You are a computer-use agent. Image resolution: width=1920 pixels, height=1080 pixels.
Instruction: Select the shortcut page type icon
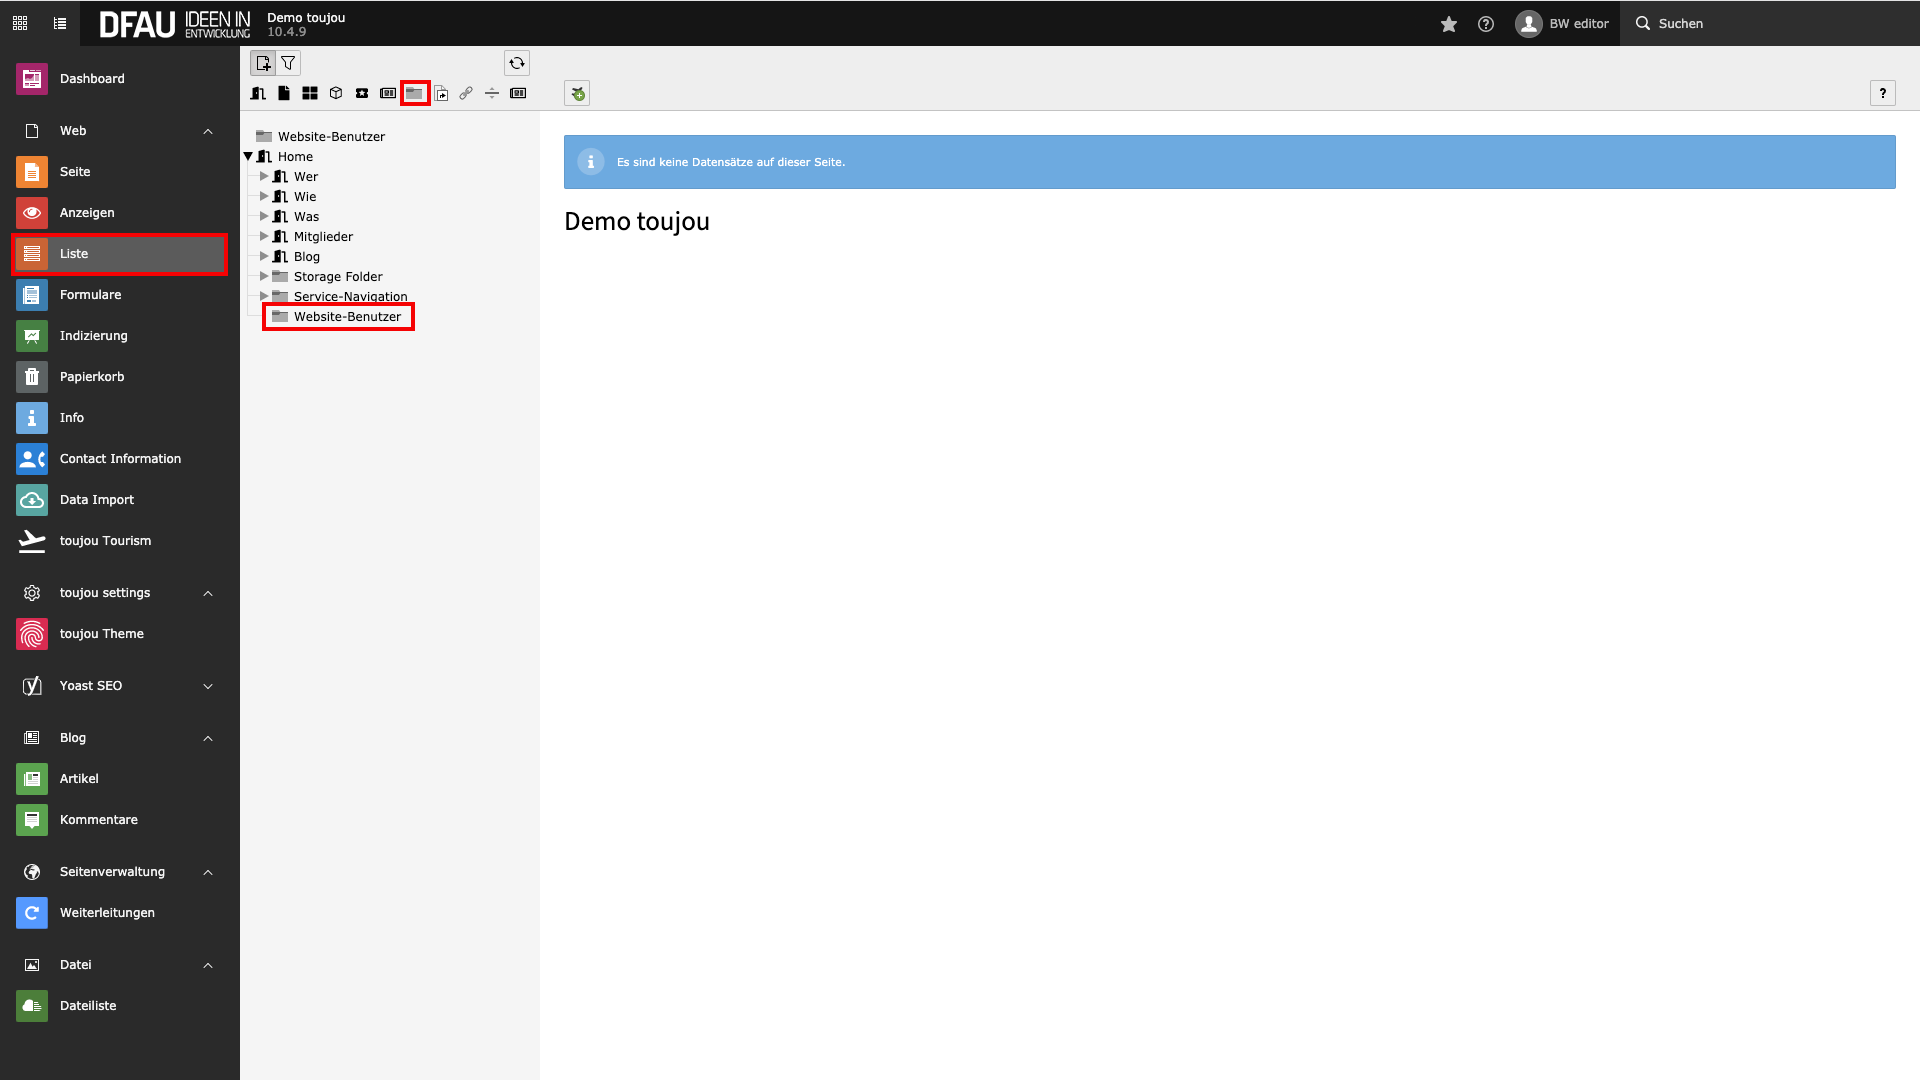(x=441, y=93)
